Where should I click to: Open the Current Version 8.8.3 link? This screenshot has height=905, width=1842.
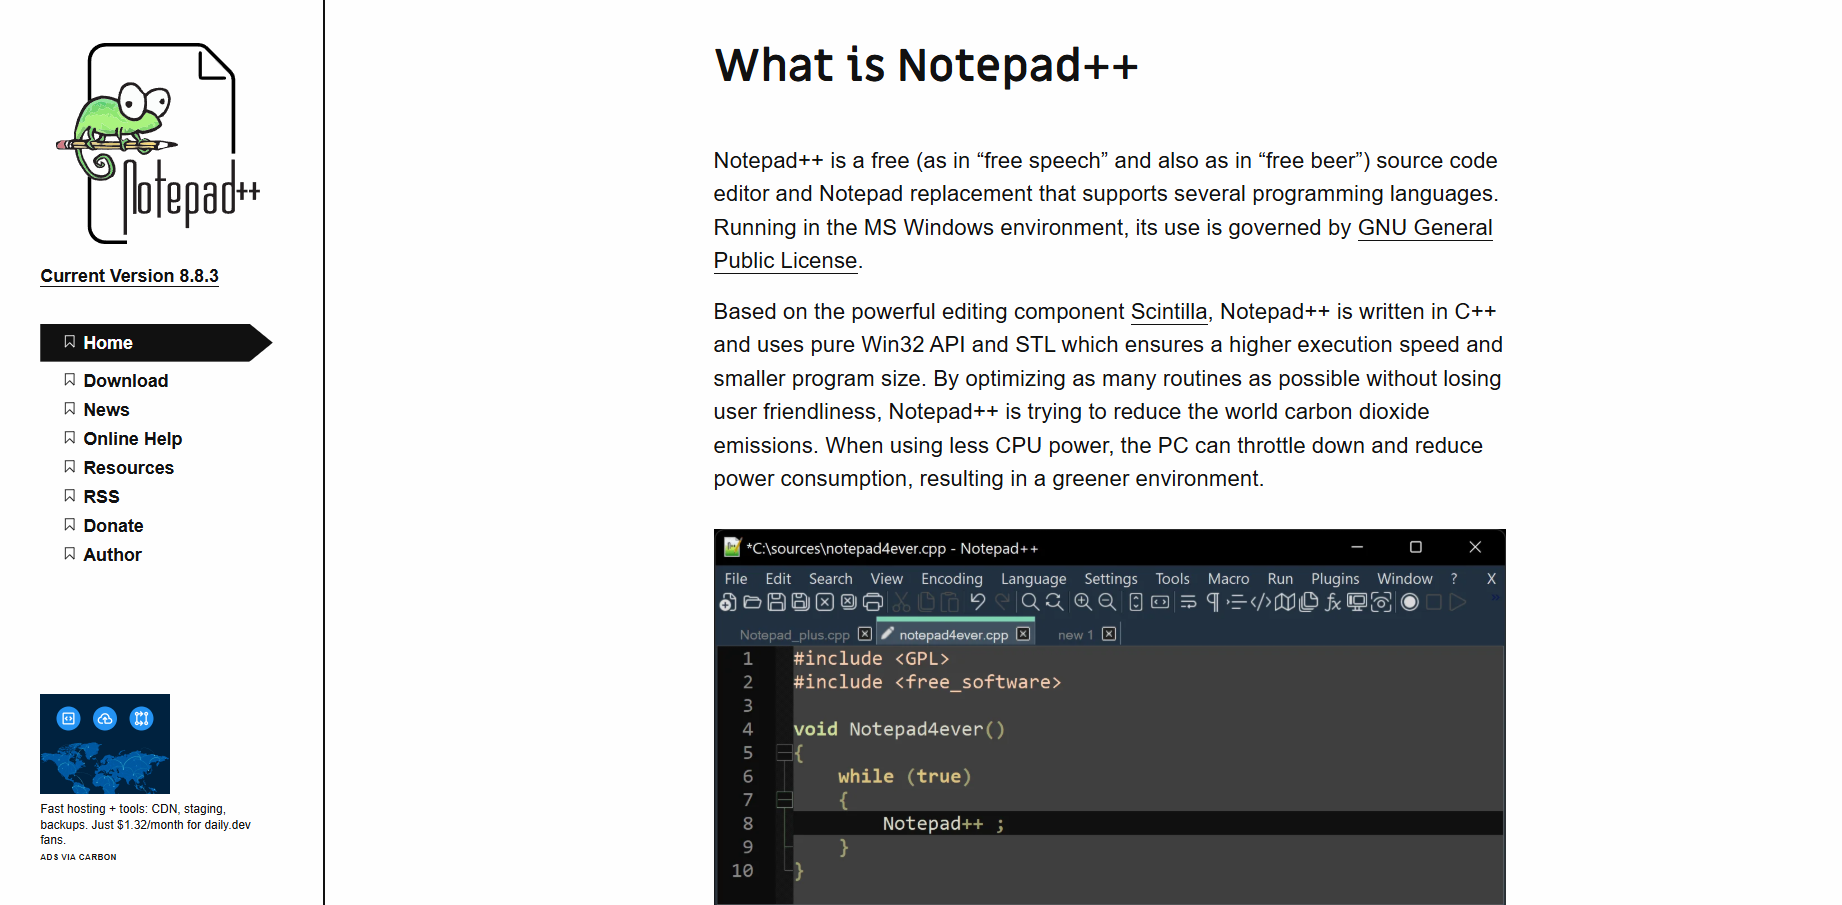130,276
